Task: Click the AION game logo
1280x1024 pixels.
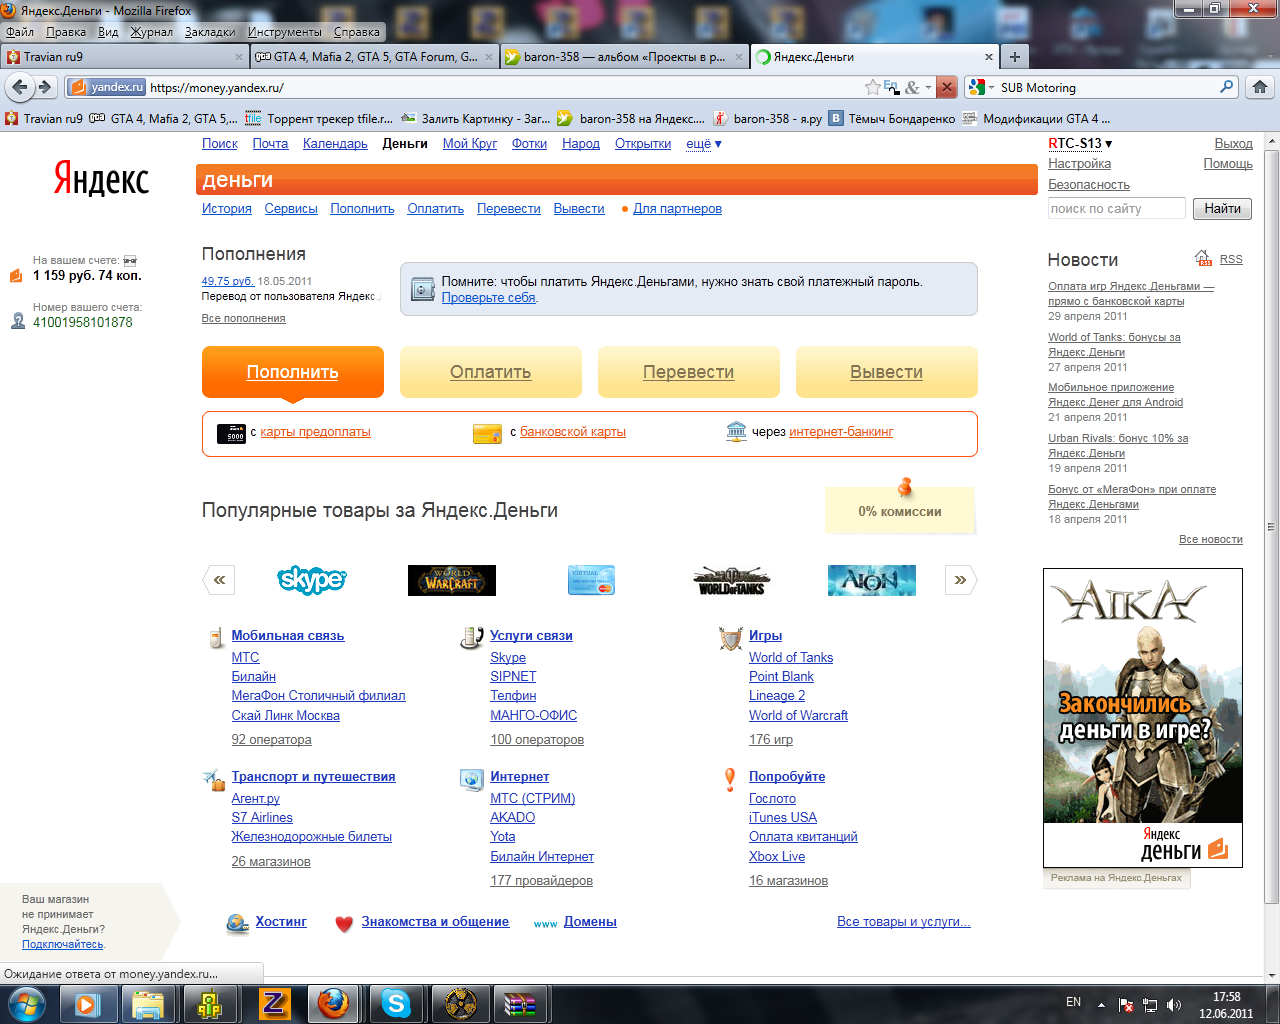Action: (x=872, y=580)
